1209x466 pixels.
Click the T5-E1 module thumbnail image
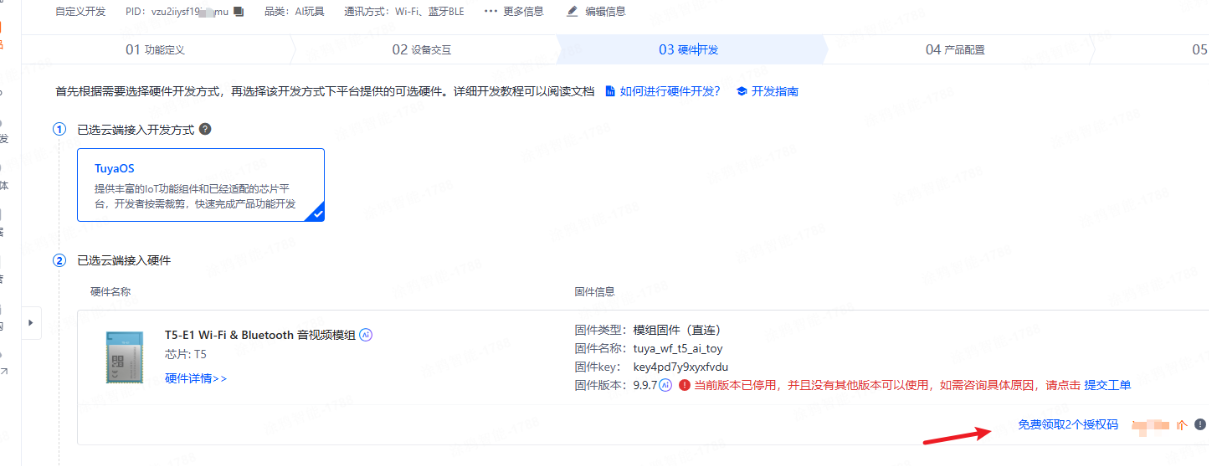[x=125, y=356]
